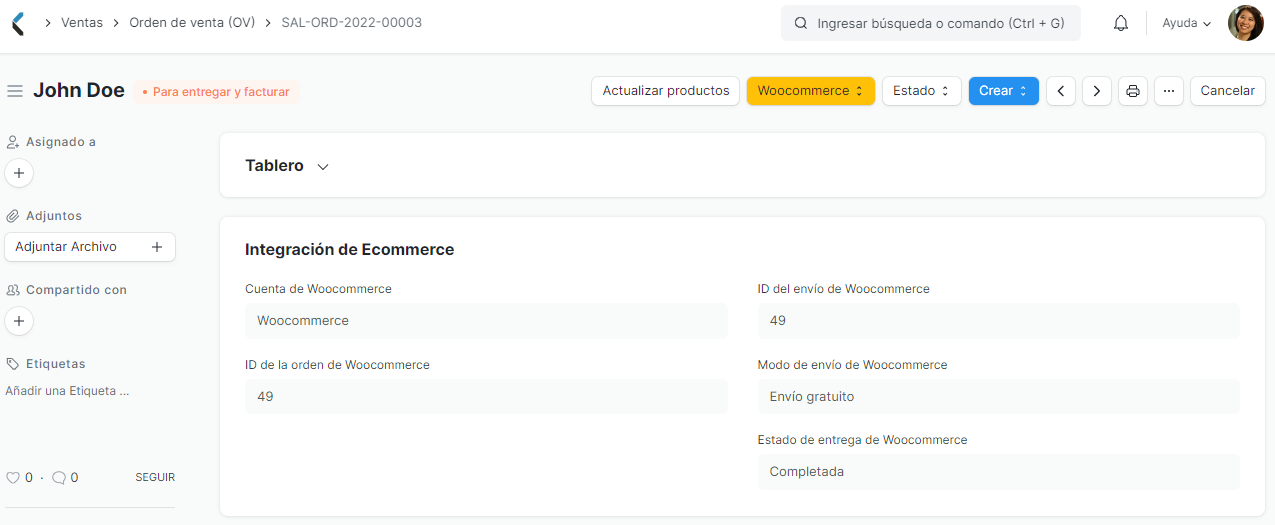Add an assignee with plus button

pyautogui.click(x=19, y=173)
